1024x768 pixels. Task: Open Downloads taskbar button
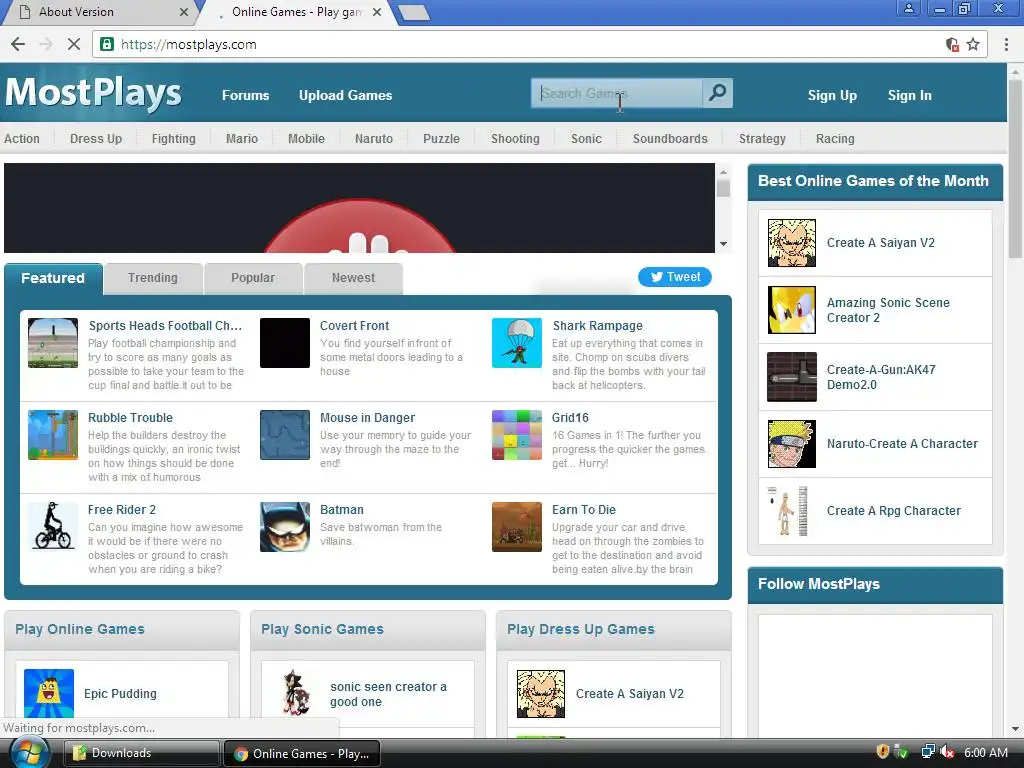click(142, 753)
